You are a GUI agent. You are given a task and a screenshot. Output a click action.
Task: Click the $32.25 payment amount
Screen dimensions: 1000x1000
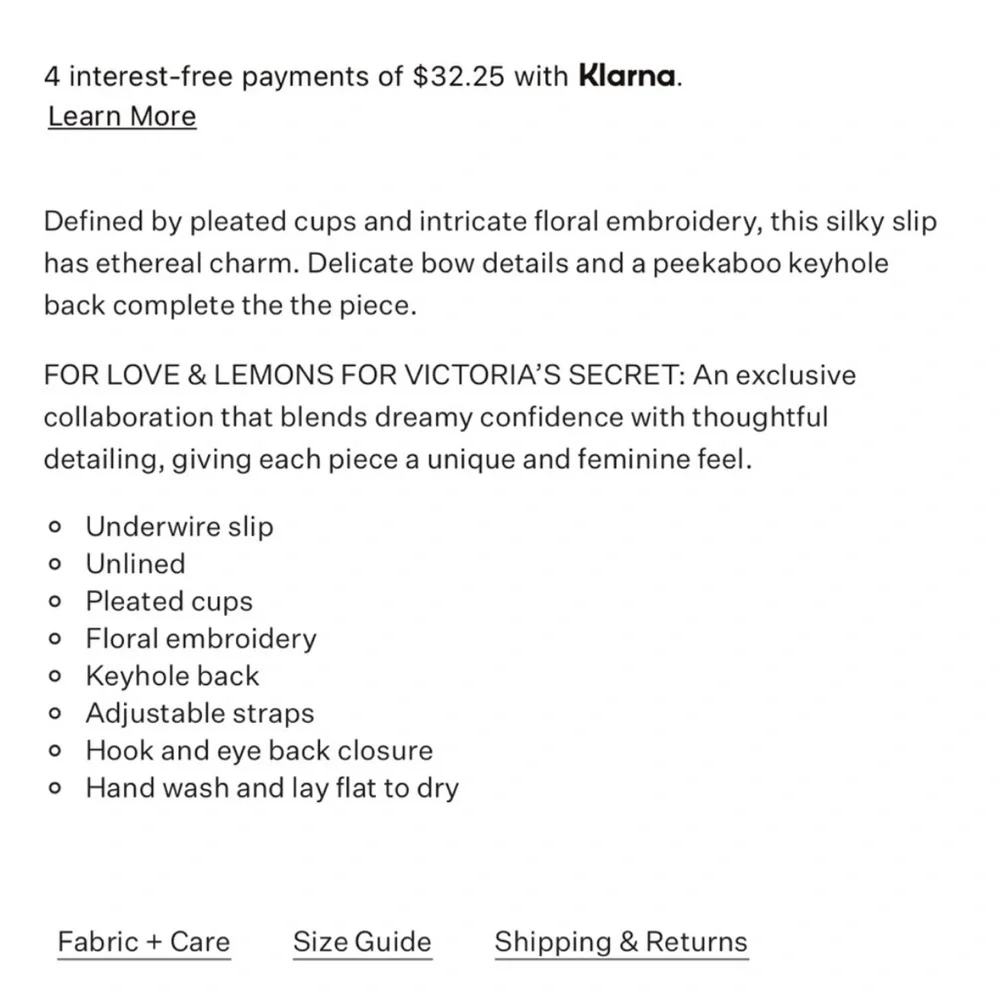point(459,77)
